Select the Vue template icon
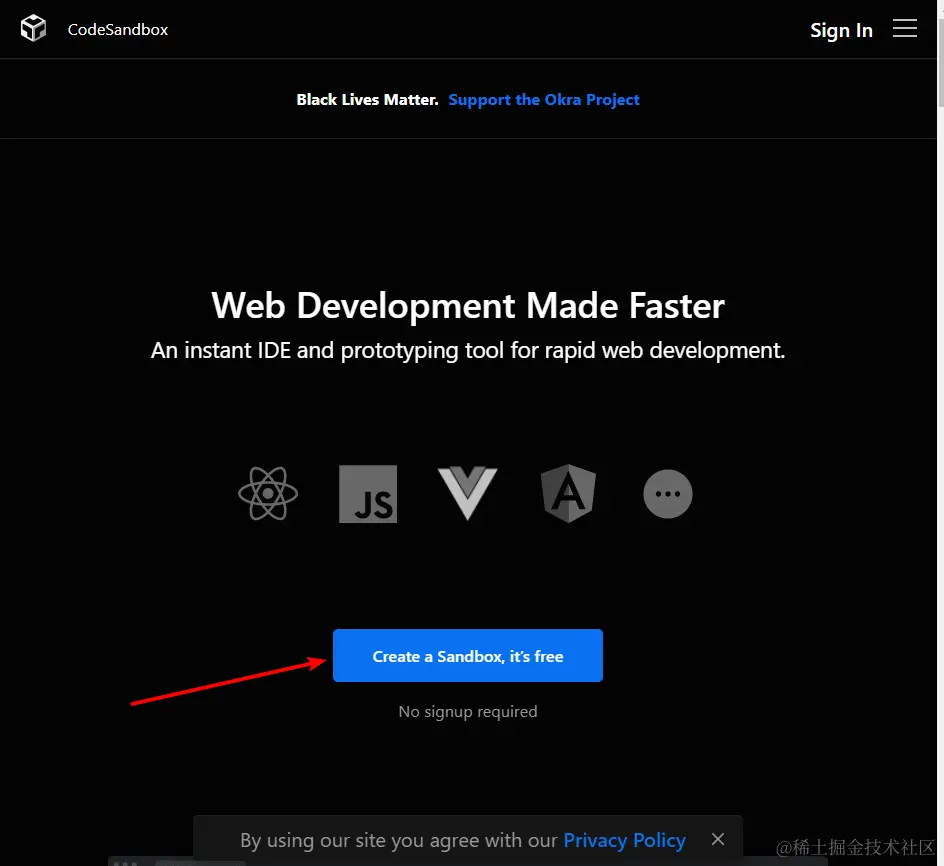The image size is (944, 866). click(x=468, y=493)
